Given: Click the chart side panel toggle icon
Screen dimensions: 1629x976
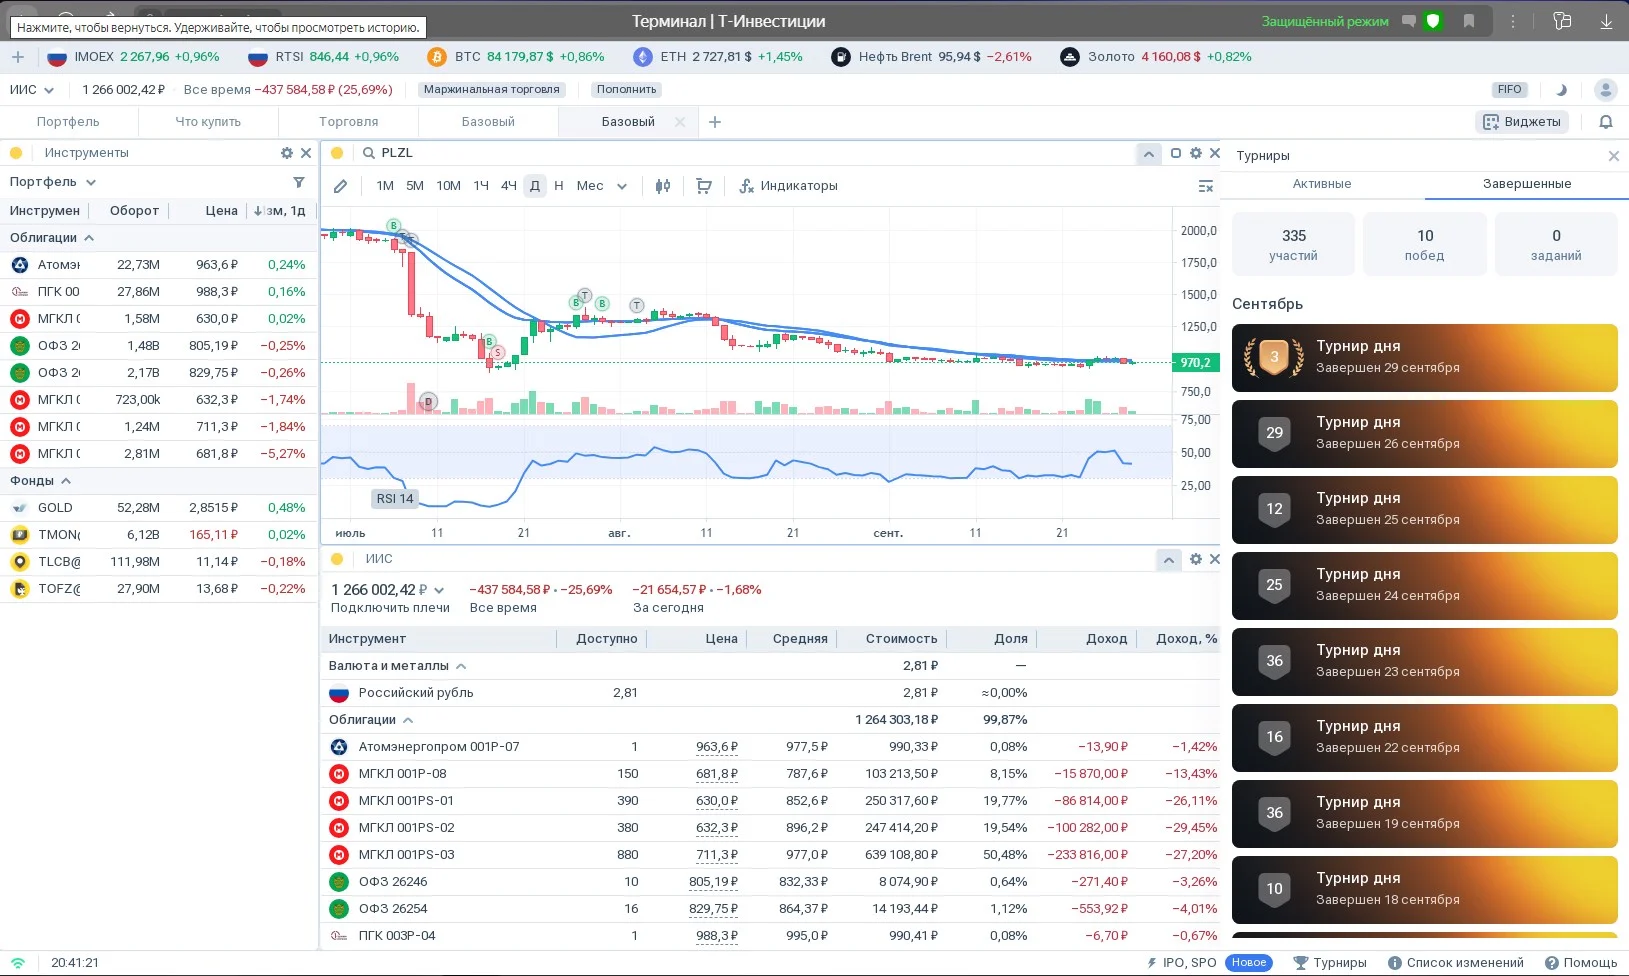Looking at the screenshot, I should click(x=1206, y=186).
